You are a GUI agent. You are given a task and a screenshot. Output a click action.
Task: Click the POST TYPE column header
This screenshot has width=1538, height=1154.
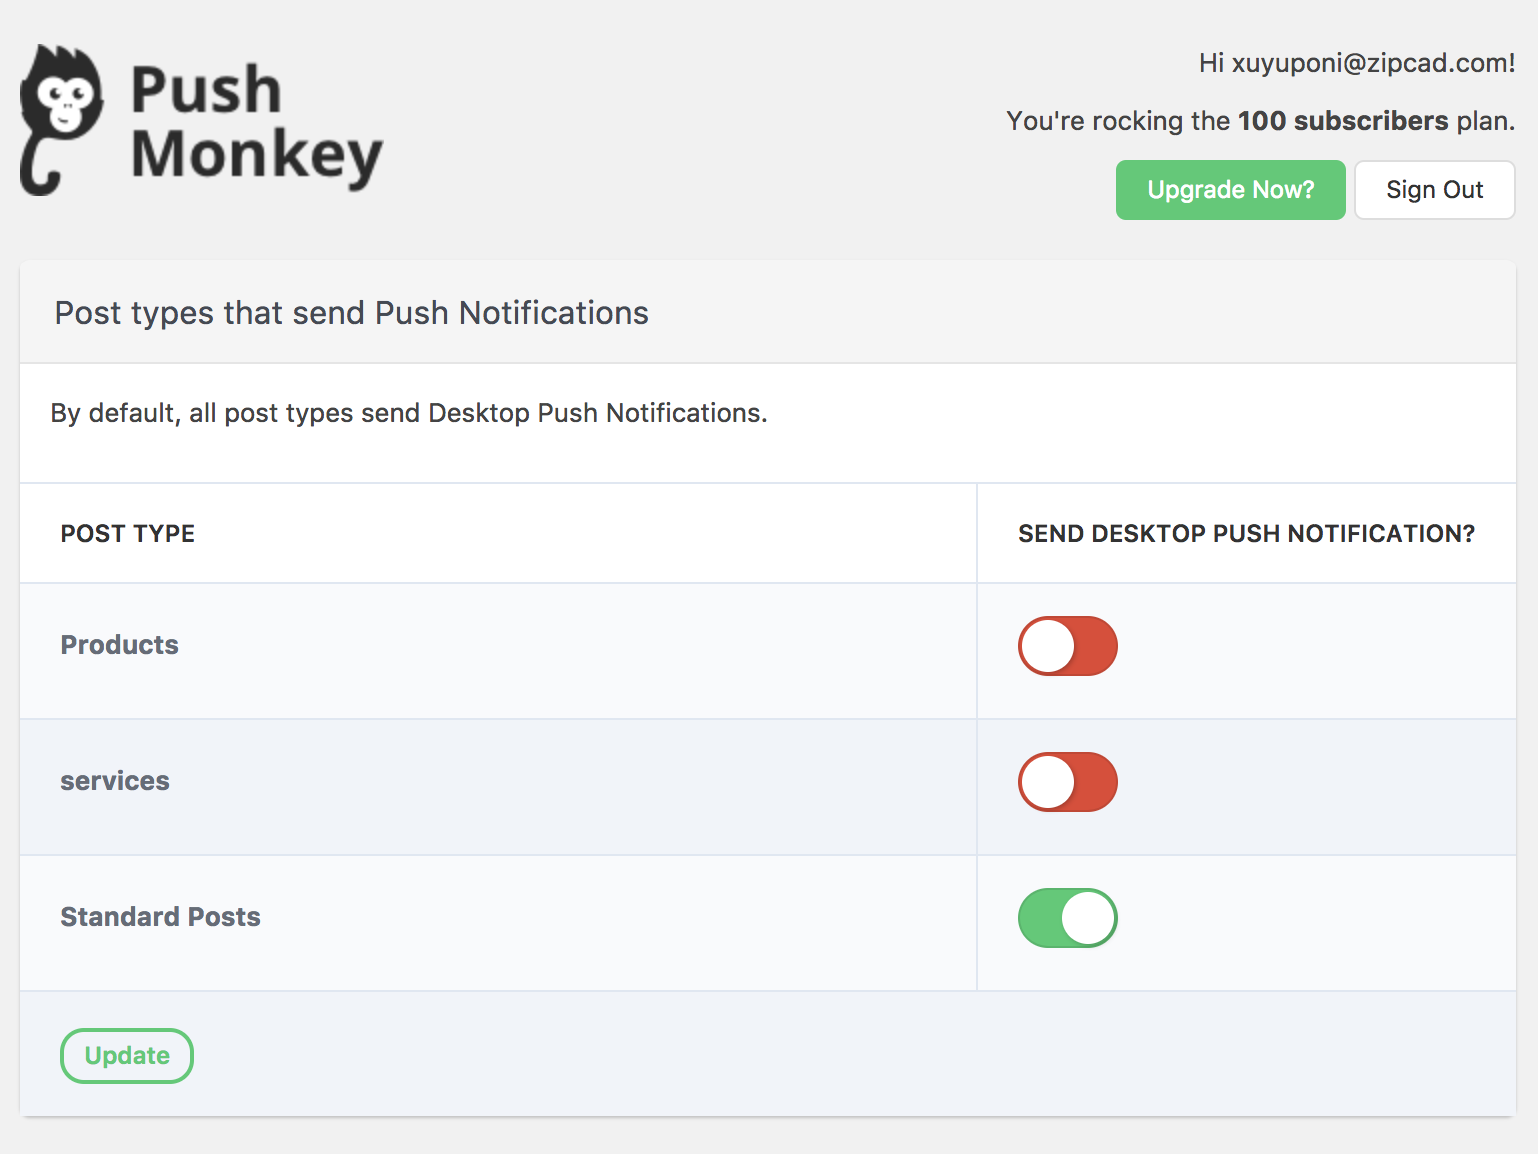128,534
